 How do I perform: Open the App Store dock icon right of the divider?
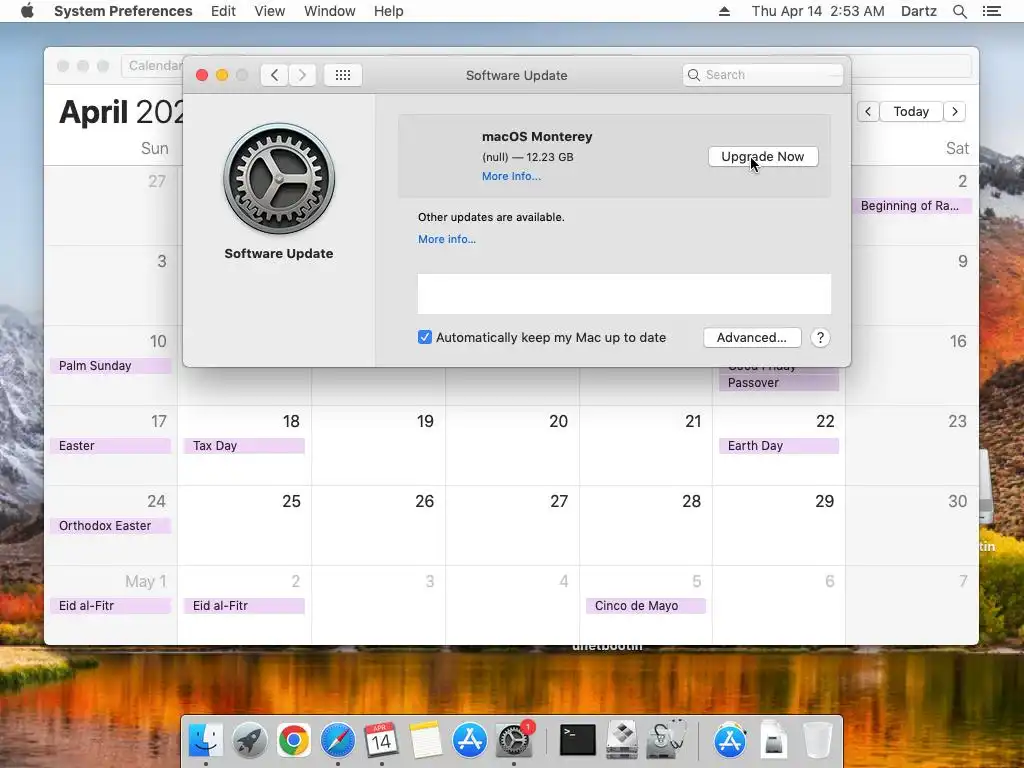730,740
